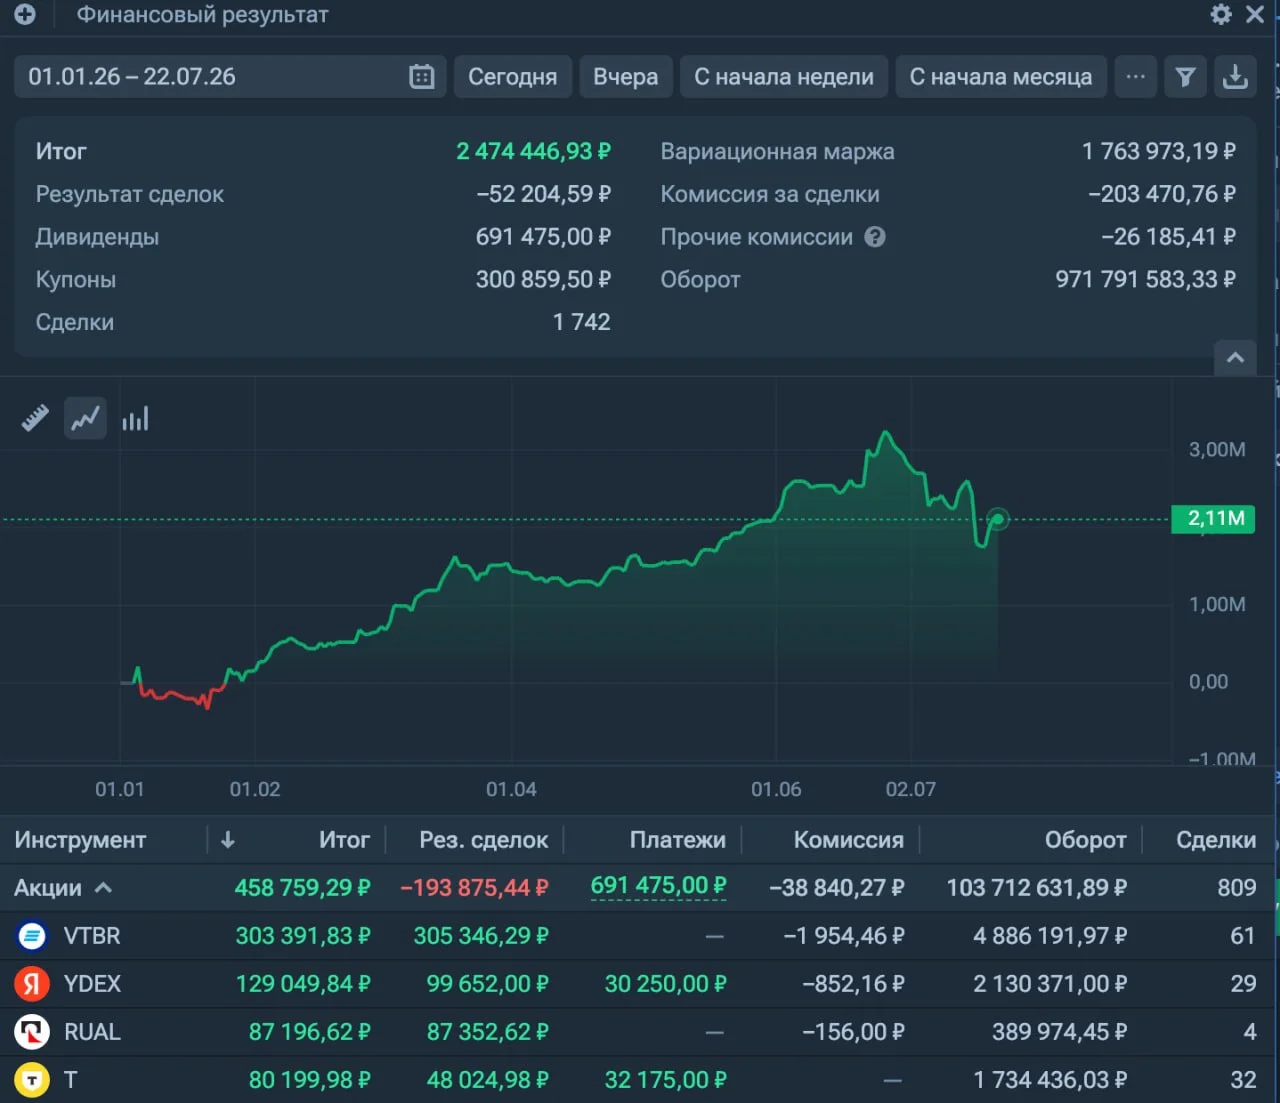Sort by the Итог column arrow
Viewport: 1280px width, 1103px height.
point(228,840)
